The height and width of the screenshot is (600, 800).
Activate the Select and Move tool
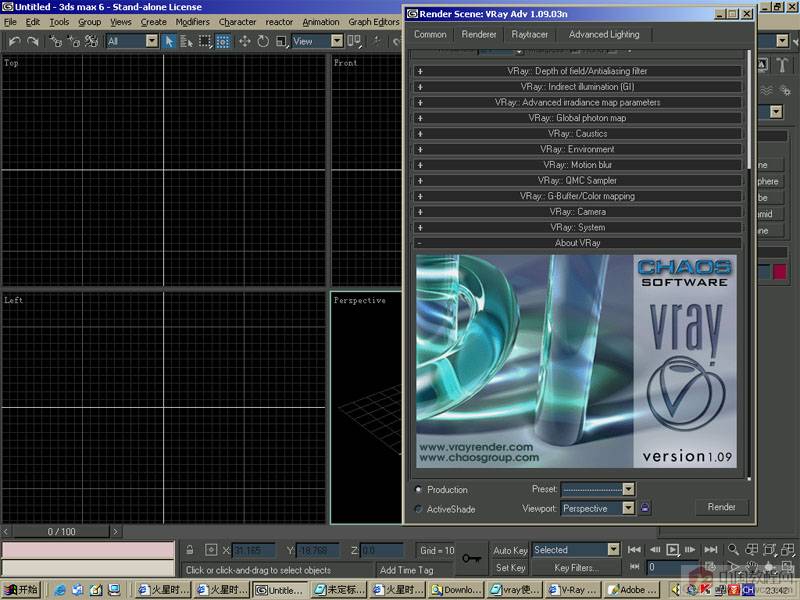[245, 41]
